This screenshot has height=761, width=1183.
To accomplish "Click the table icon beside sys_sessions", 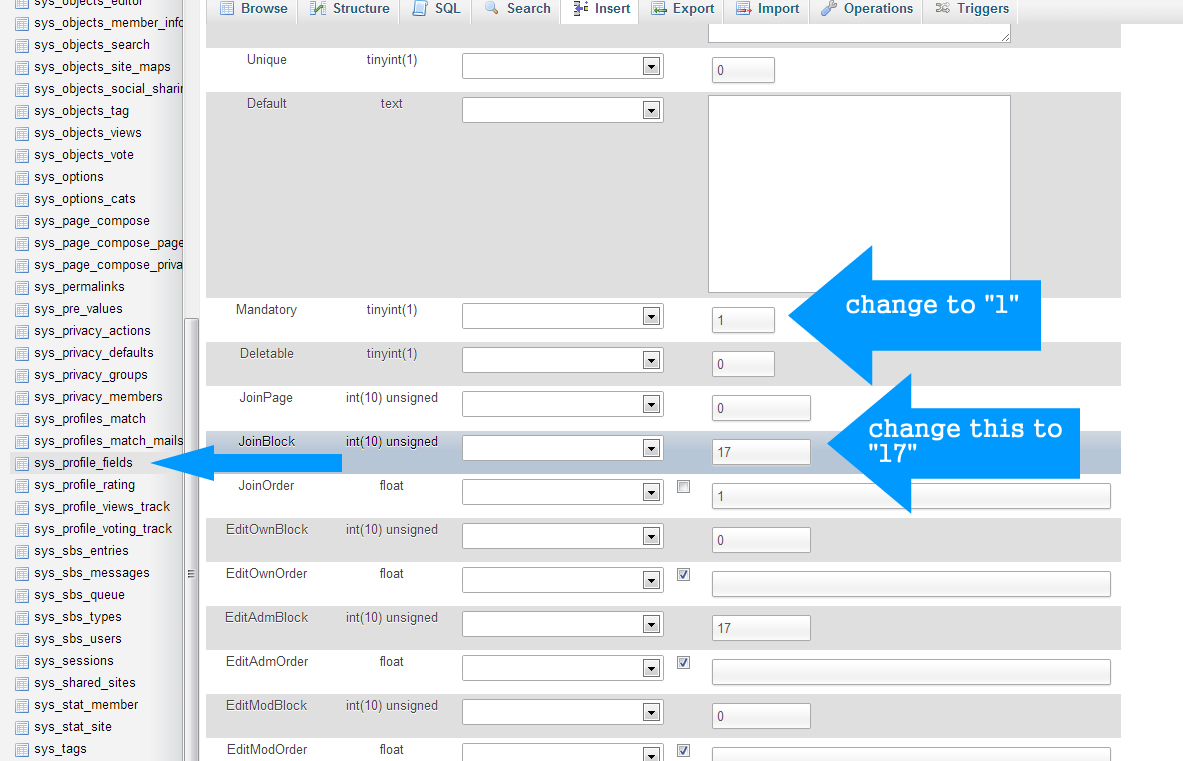I will (x=21, y=661).
